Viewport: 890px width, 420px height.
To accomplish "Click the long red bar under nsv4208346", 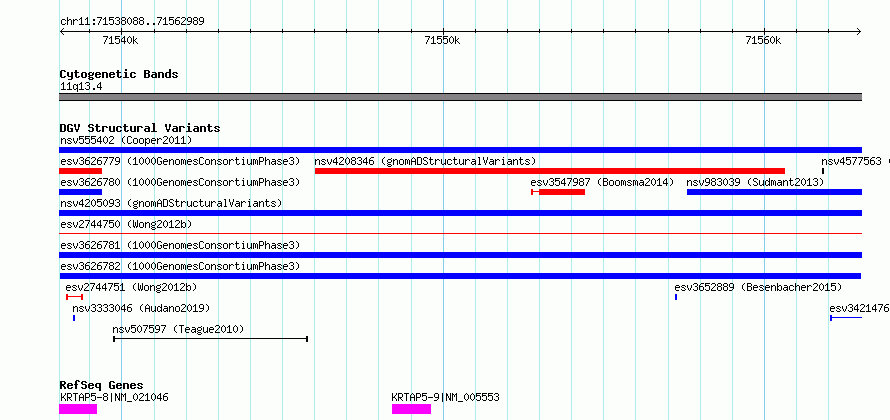I will pyautogui.click(x=550, y=171).
